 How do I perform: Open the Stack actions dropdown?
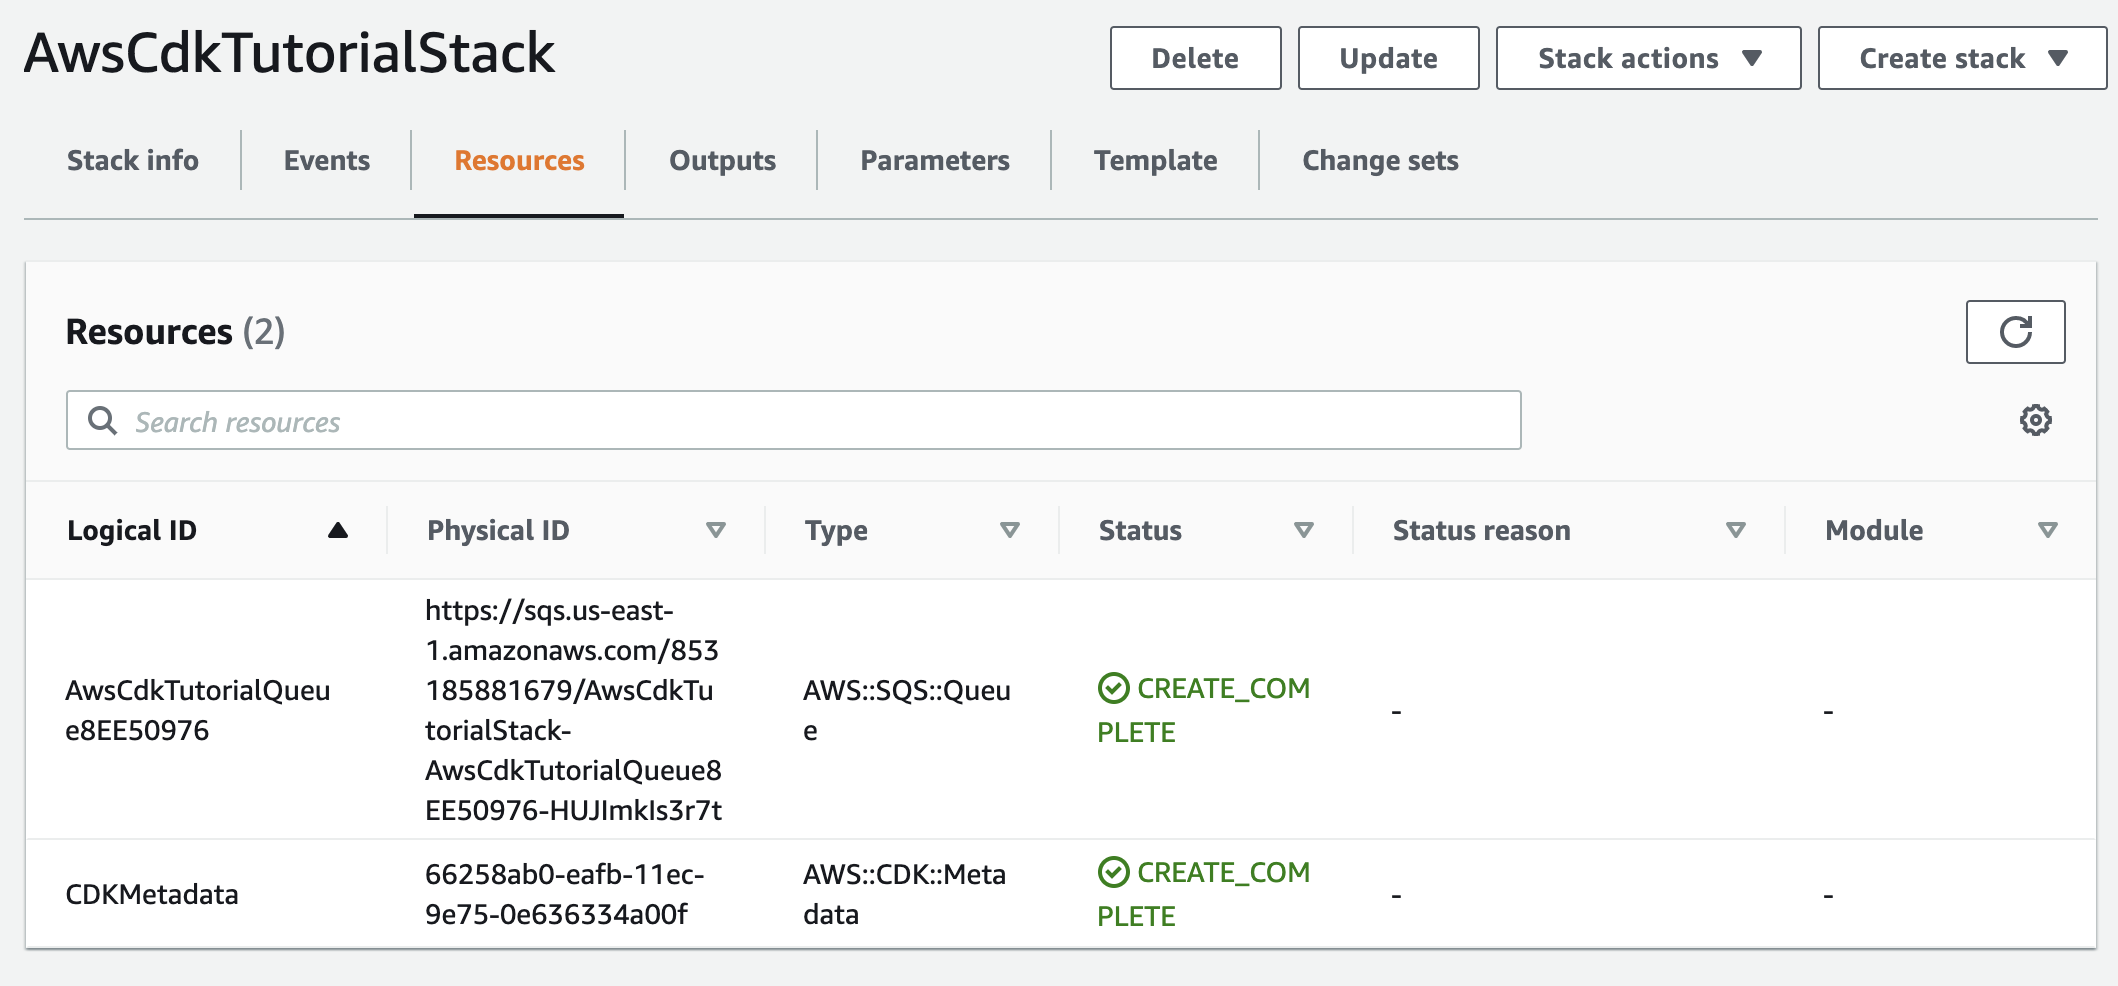tap(1647, 58)
